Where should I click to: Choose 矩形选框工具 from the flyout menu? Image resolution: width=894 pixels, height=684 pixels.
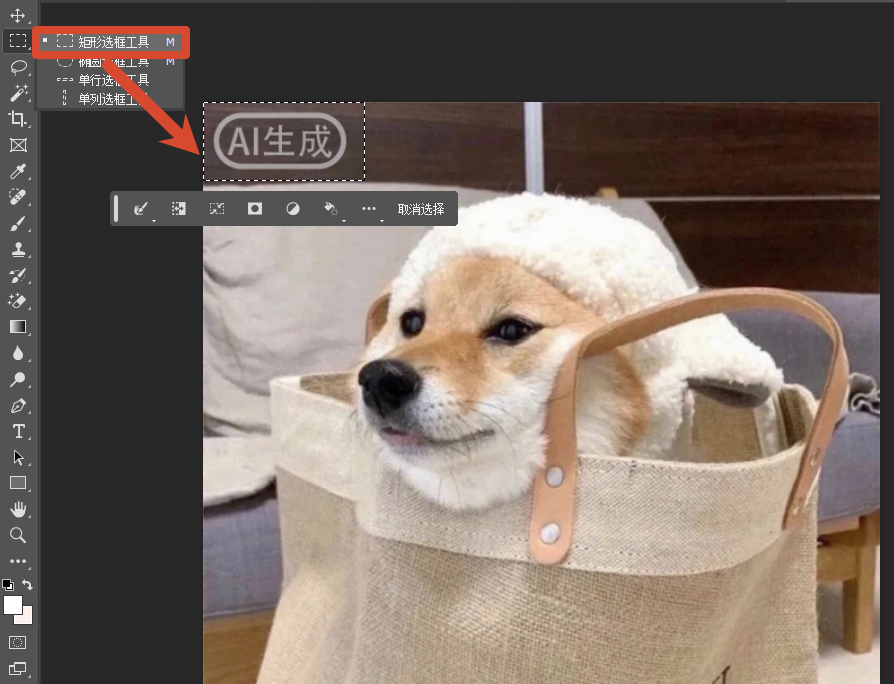(x=111, y=42)
